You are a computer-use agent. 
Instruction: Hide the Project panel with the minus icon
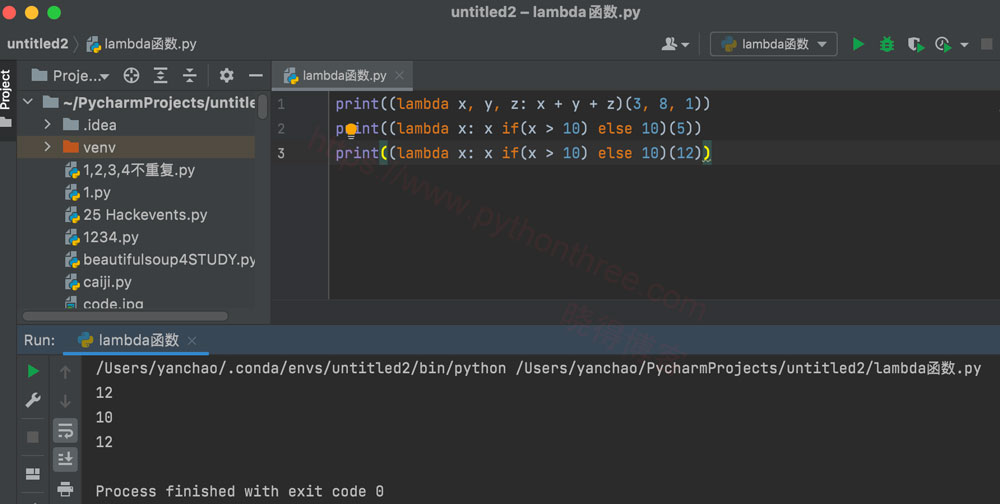pyautogui.click(x=256, y=75)
